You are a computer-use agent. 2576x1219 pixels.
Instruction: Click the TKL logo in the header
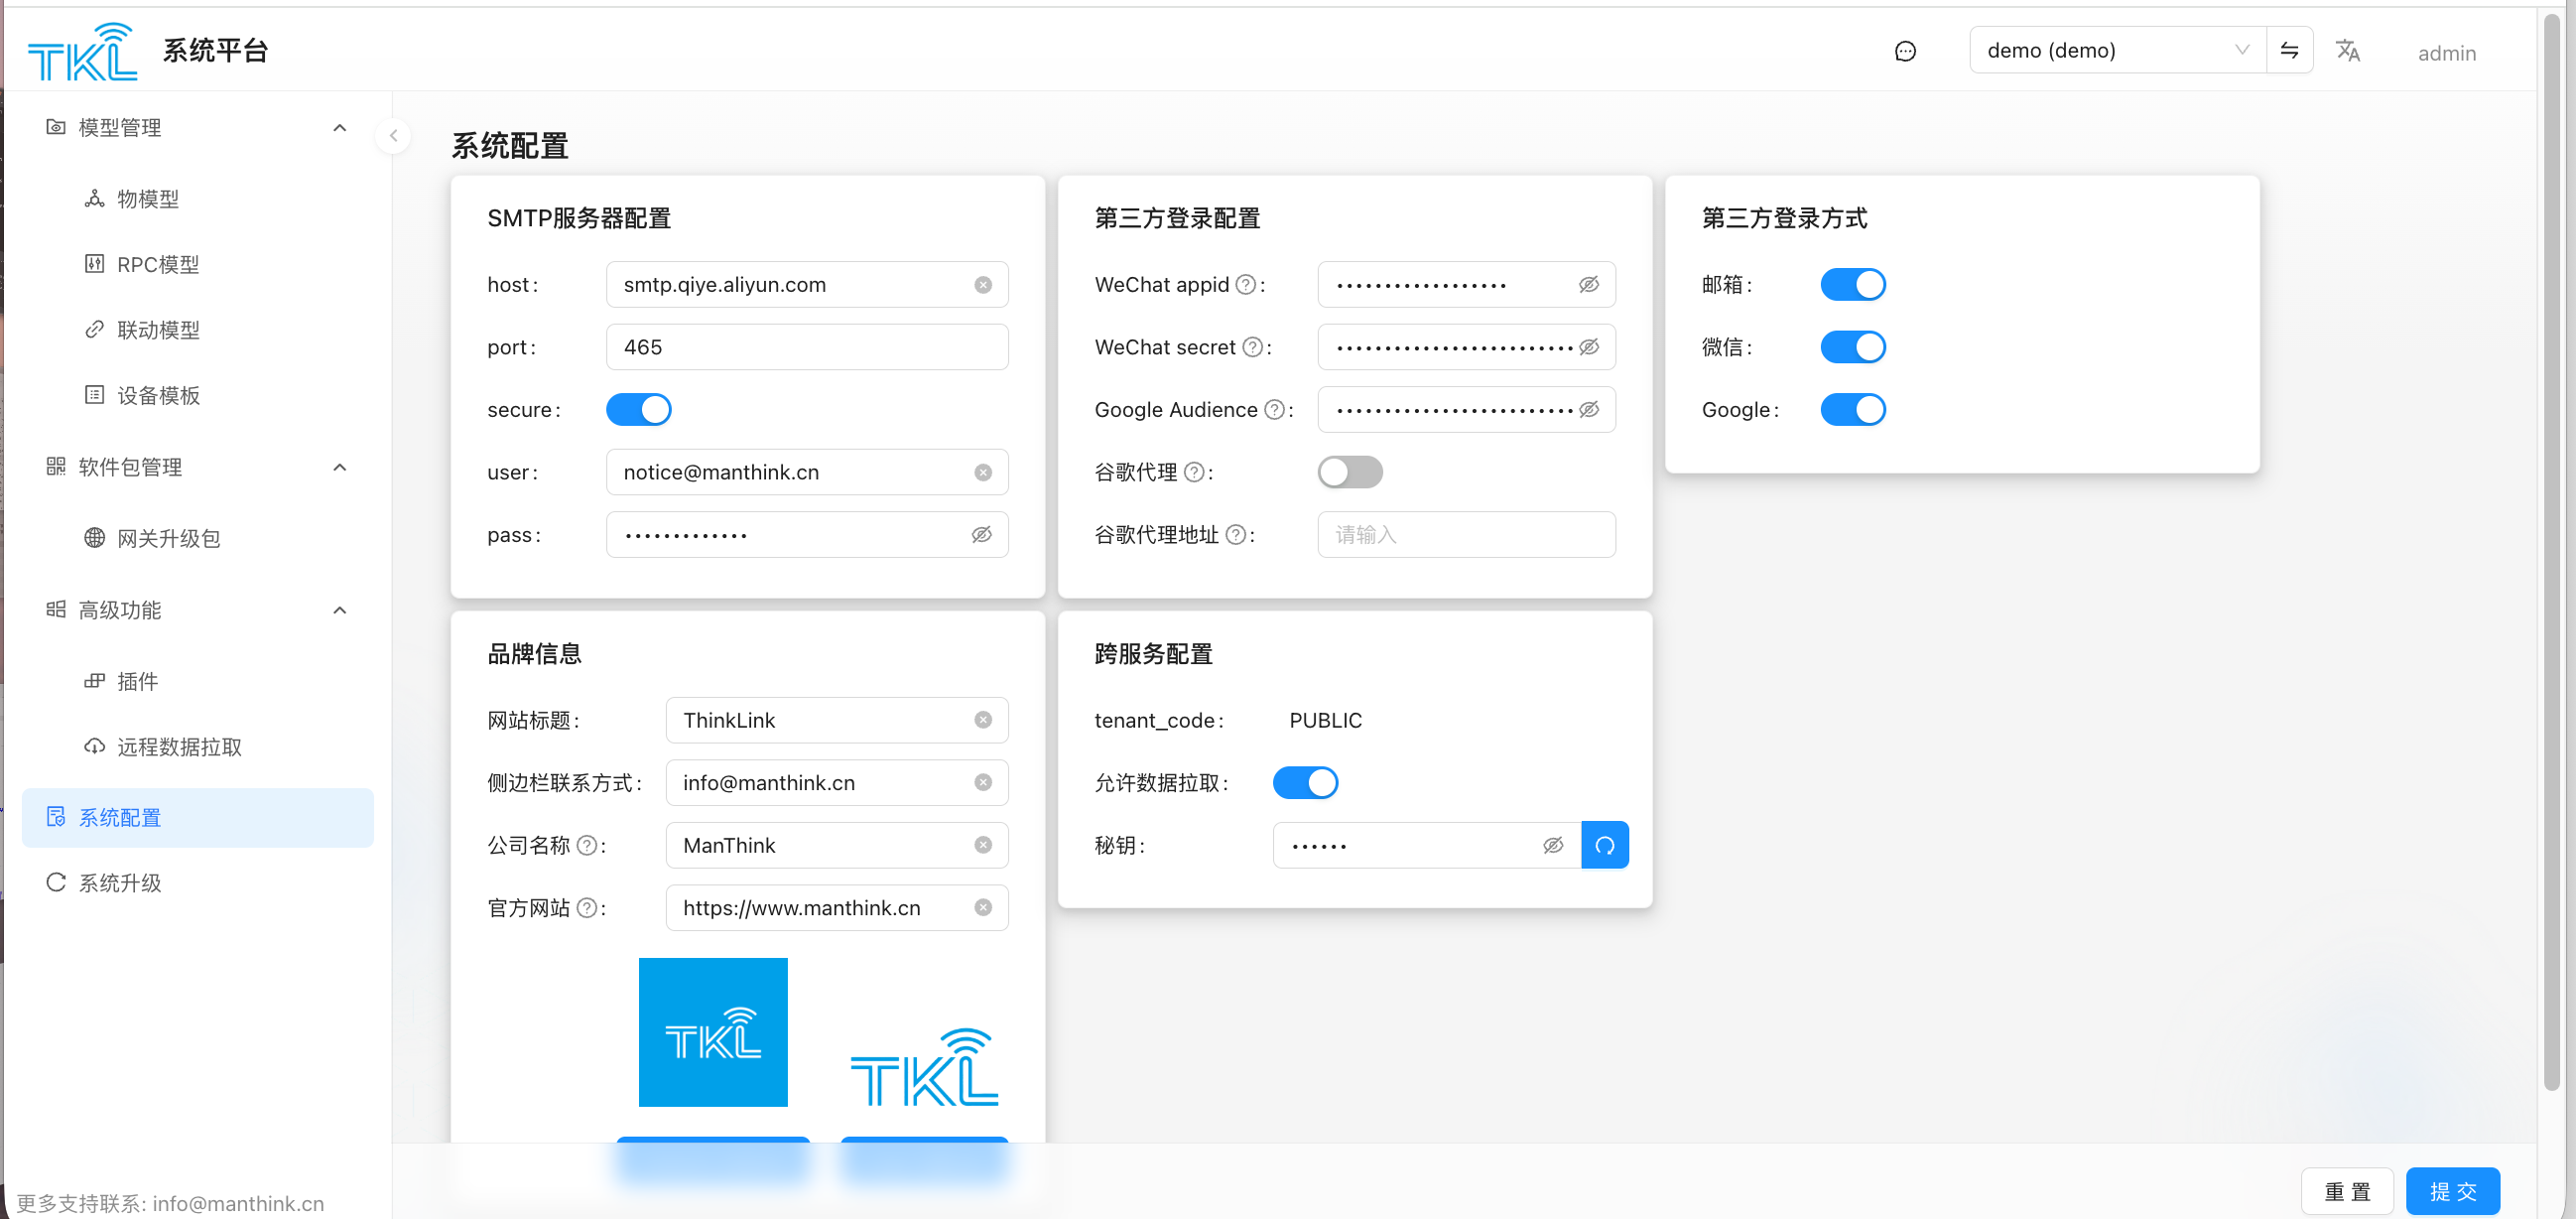(x=82, y=51)
